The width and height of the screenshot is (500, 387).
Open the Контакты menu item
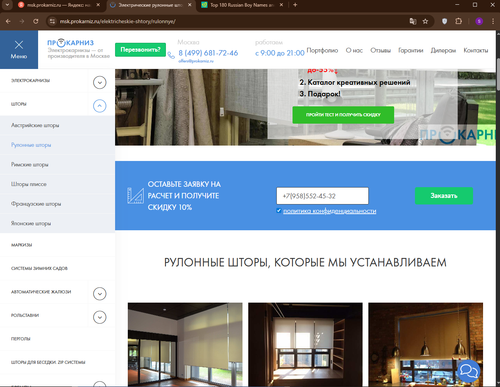pos(476,50)
